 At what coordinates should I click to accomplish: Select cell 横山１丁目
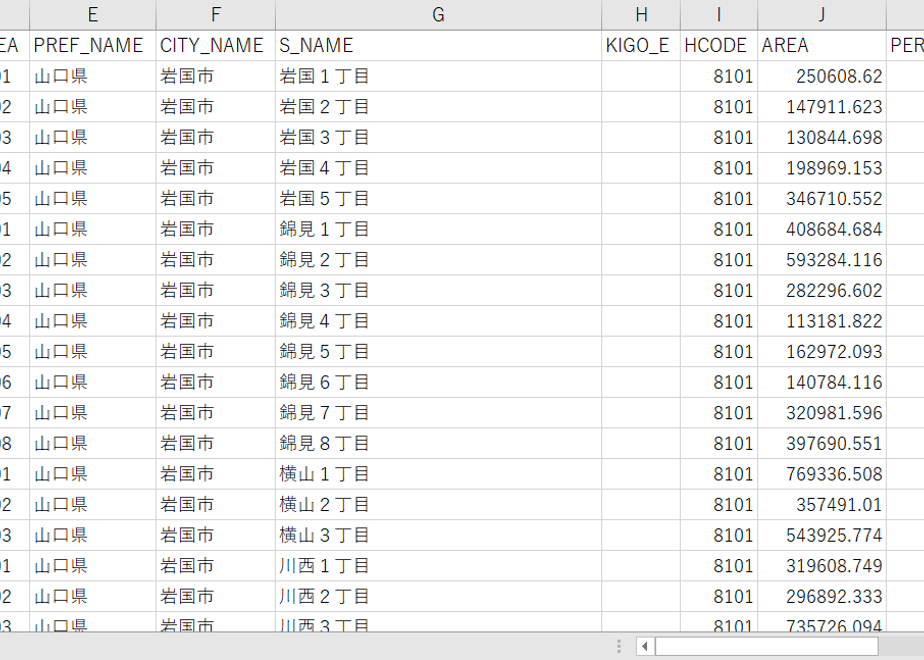pos(438,474)
